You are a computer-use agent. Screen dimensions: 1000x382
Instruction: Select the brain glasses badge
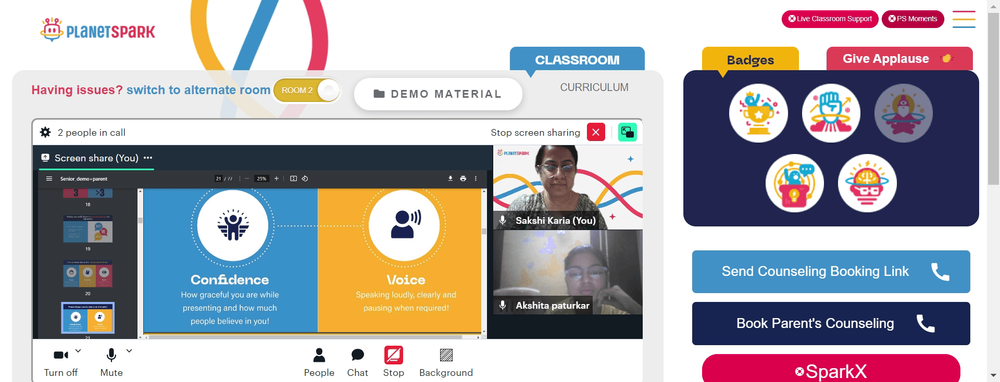[x=867, y=183]
